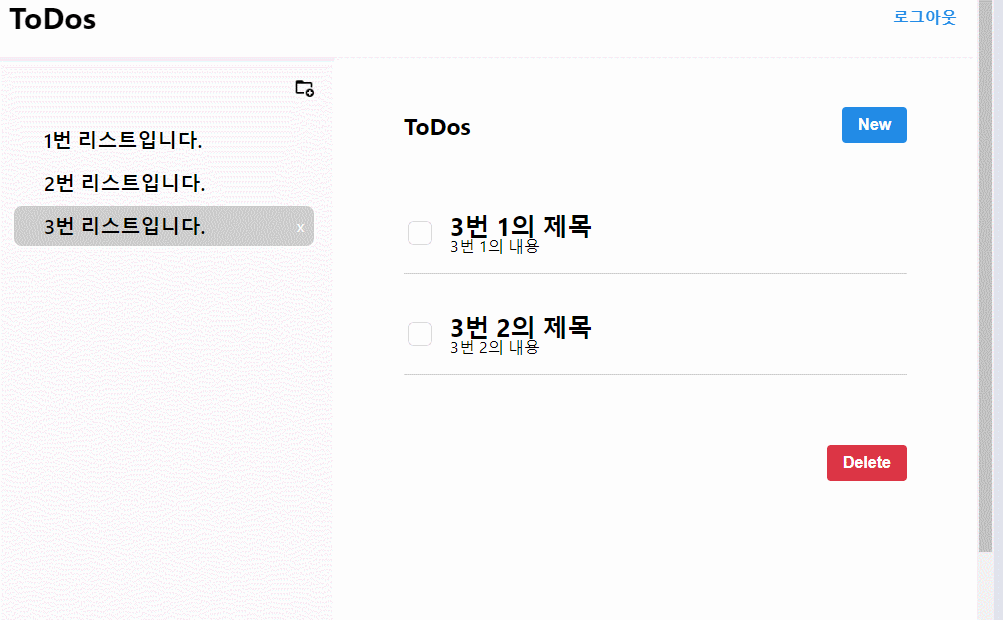Click the divider below the first todo item
The image size is (1003, 620).
click(655, 274)
